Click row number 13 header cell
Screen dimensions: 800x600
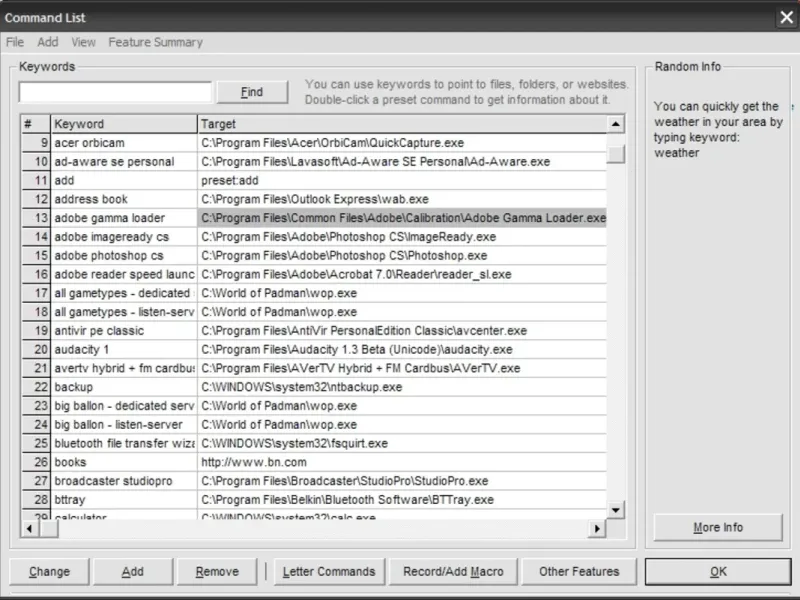click(x=36, y=218)
